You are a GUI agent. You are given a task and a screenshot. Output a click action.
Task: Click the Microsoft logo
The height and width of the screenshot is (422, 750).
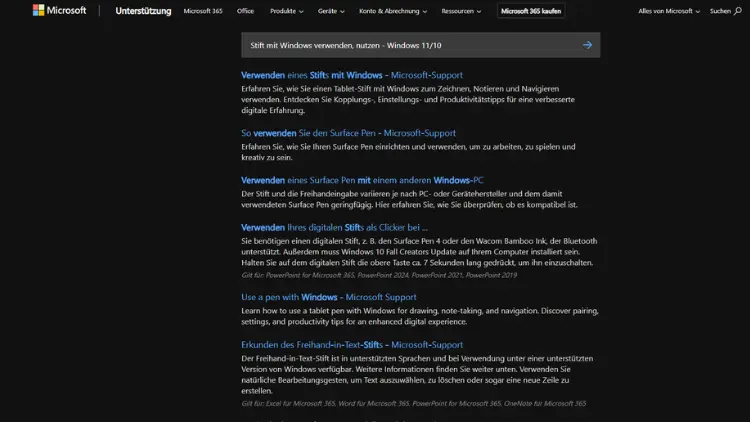click(59, 11)
